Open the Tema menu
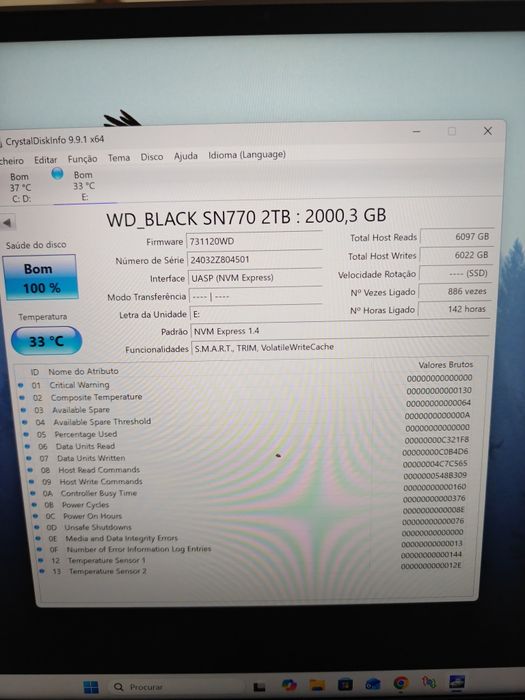Screen dimensions: 525x700 click(x=119, y=158)
